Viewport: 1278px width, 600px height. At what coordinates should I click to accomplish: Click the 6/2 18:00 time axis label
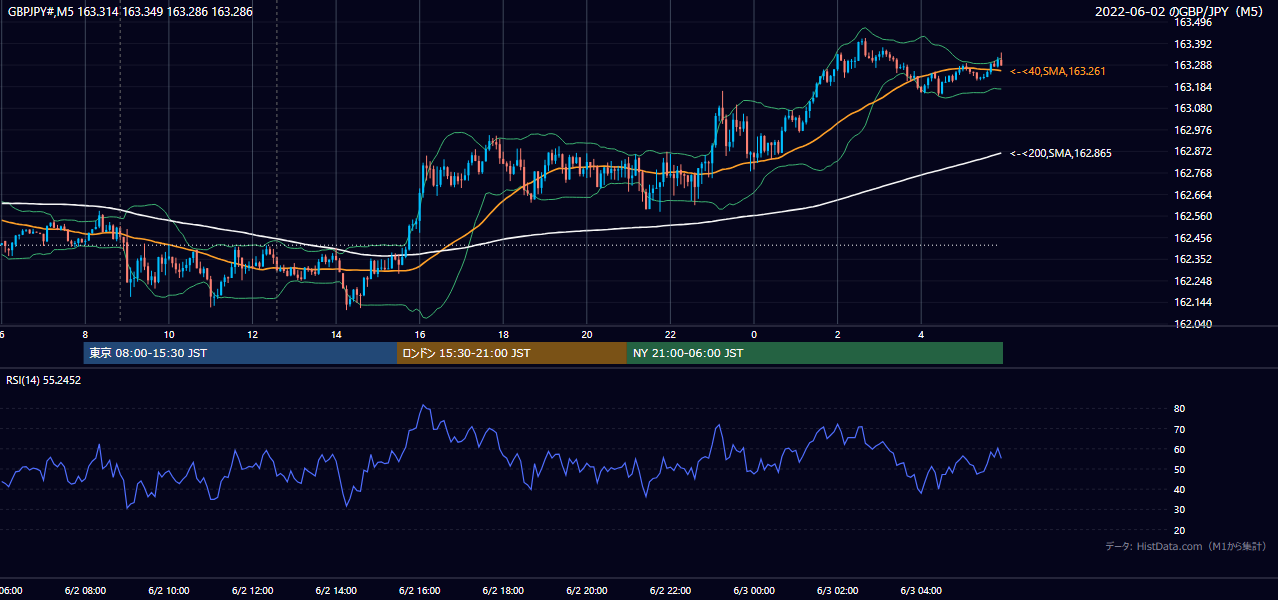click(x=503, y=590)
